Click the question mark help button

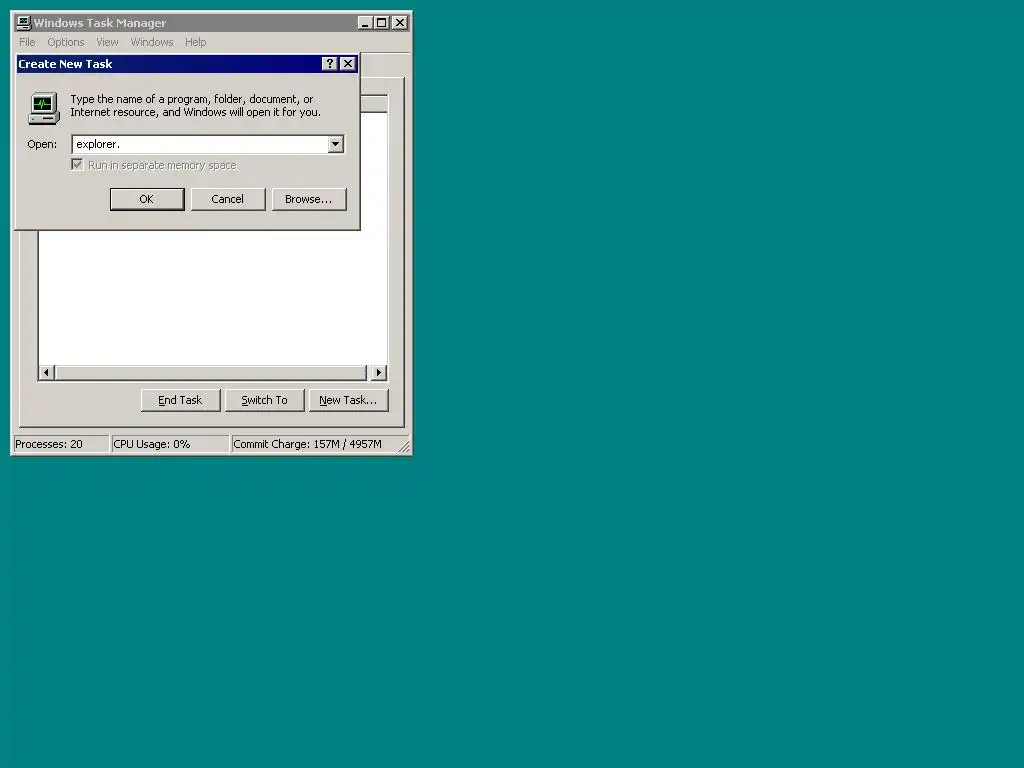pos(330,63)
